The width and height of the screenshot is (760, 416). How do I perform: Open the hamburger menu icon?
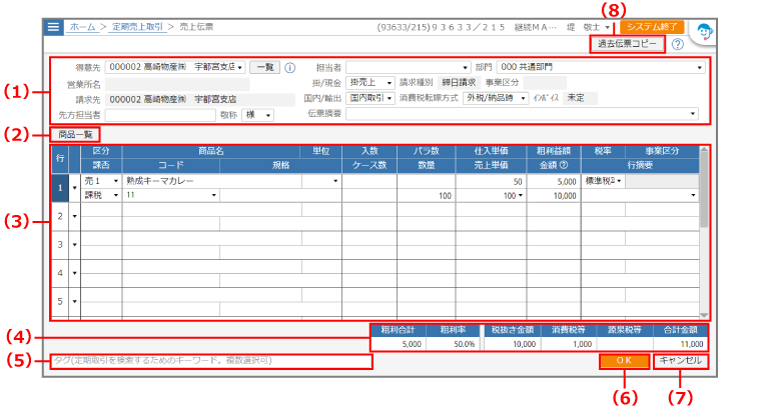tap(53, 27)
